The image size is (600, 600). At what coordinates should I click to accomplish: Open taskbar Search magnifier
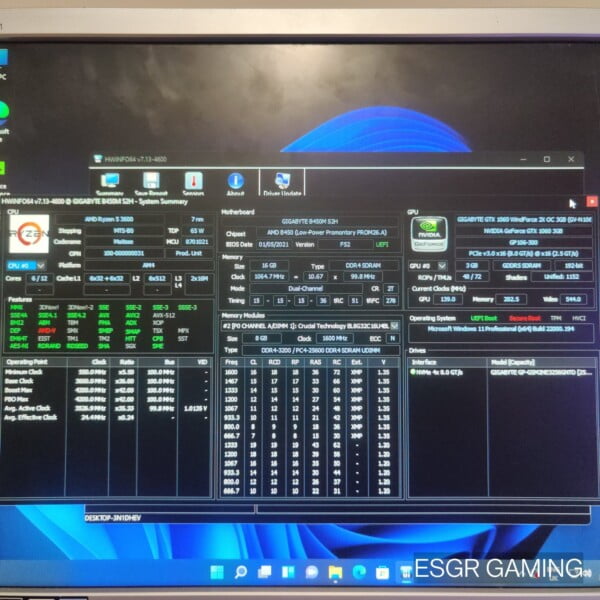[x=240, y=572]
